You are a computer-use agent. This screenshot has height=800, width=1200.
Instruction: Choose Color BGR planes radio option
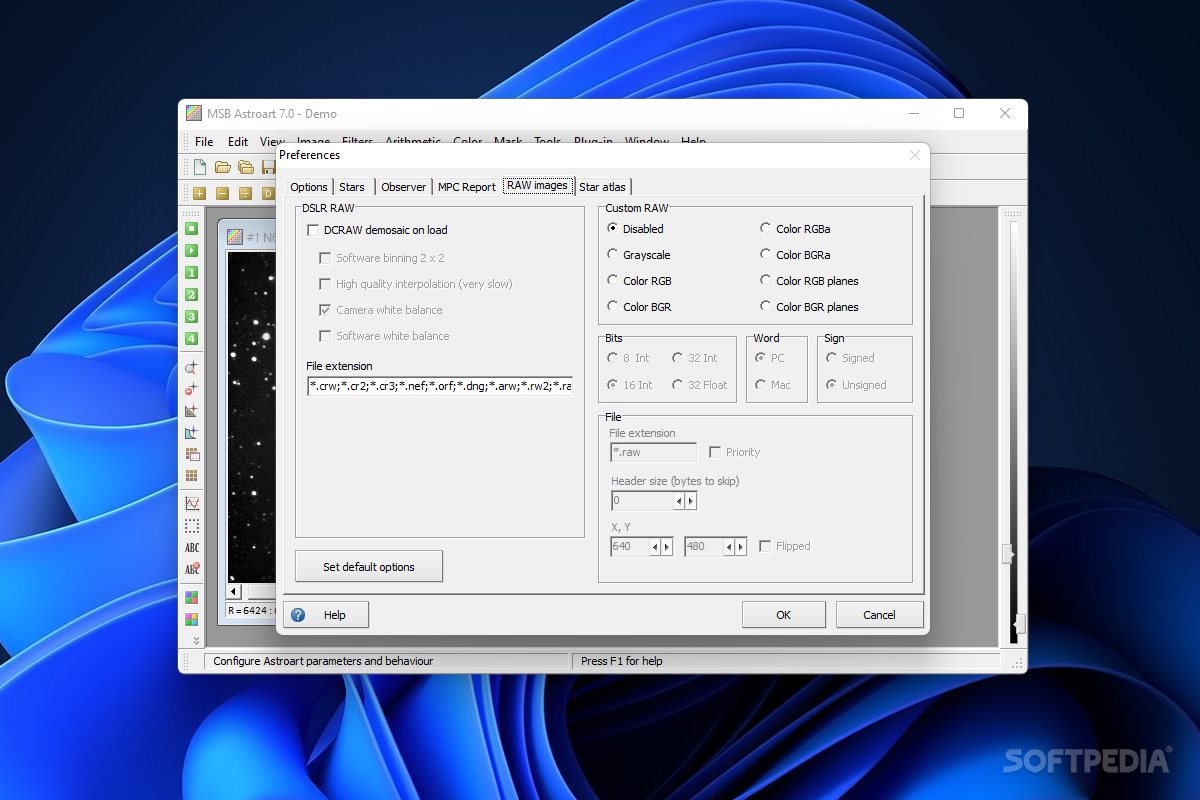coord(766,307)
